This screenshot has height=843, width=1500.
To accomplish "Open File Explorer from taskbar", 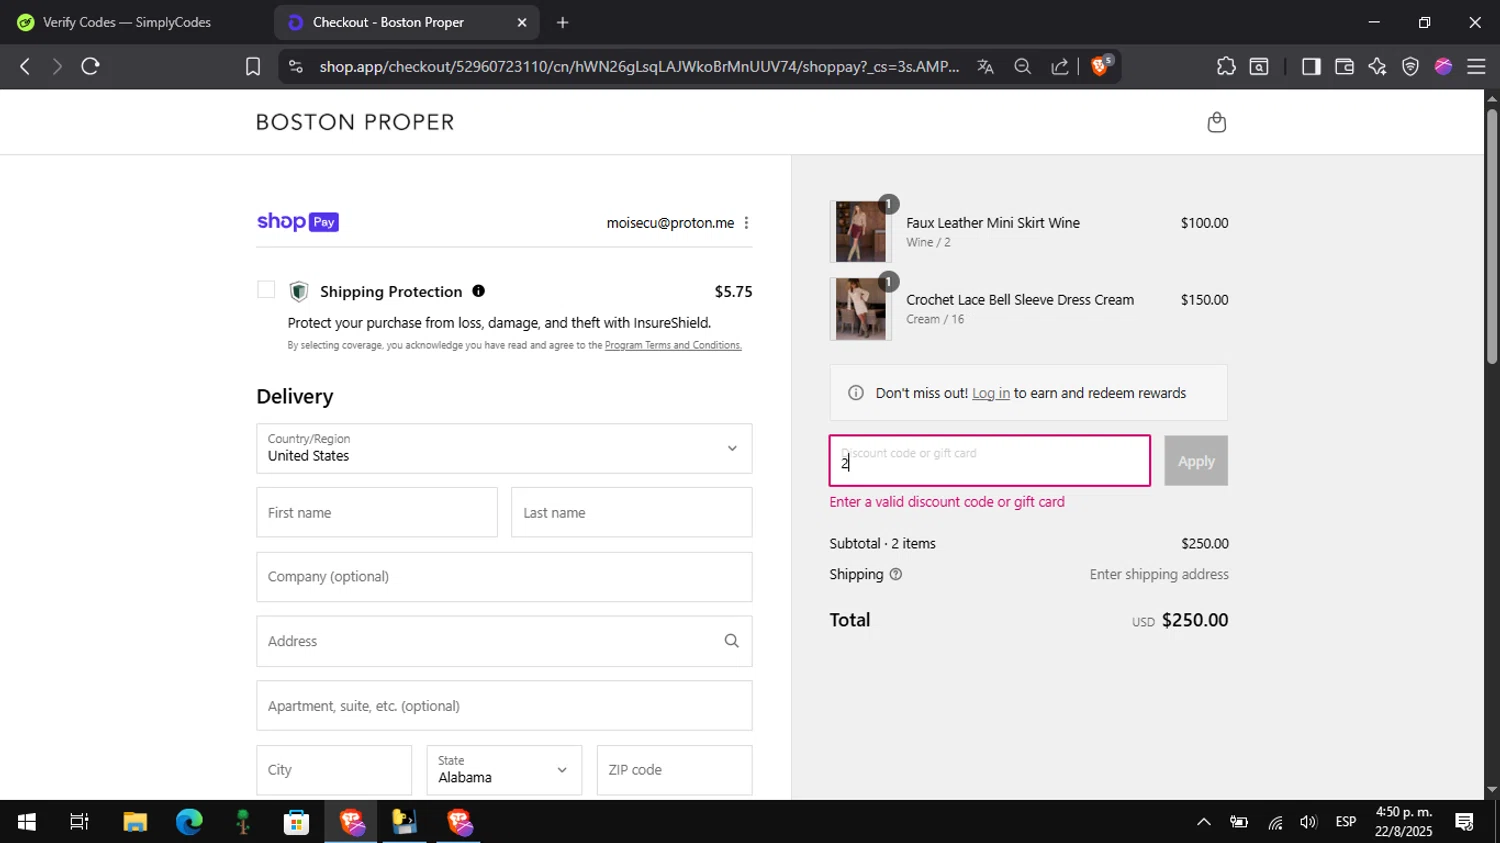I will 135,822.
